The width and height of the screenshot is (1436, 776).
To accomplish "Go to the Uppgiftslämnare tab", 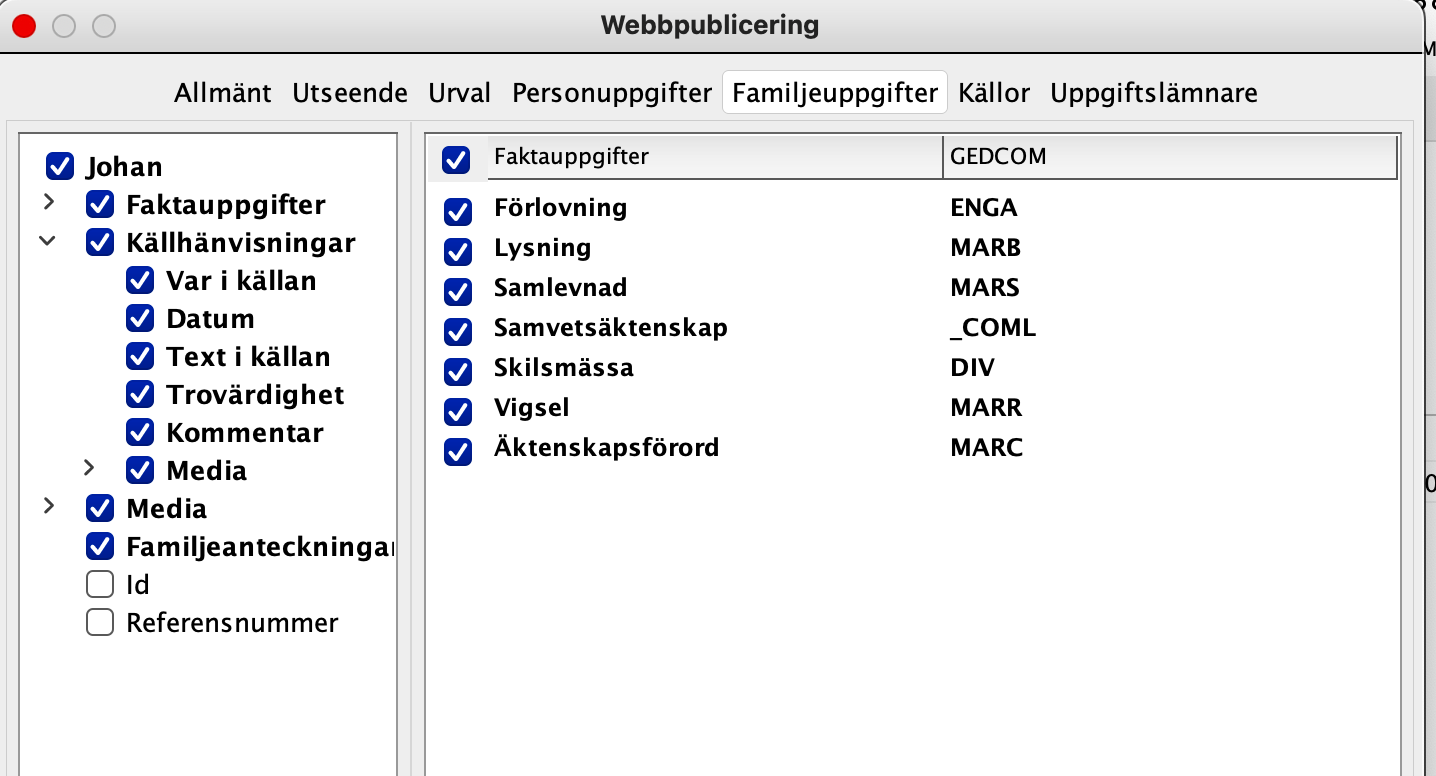I will click(x=1154, y=93).
